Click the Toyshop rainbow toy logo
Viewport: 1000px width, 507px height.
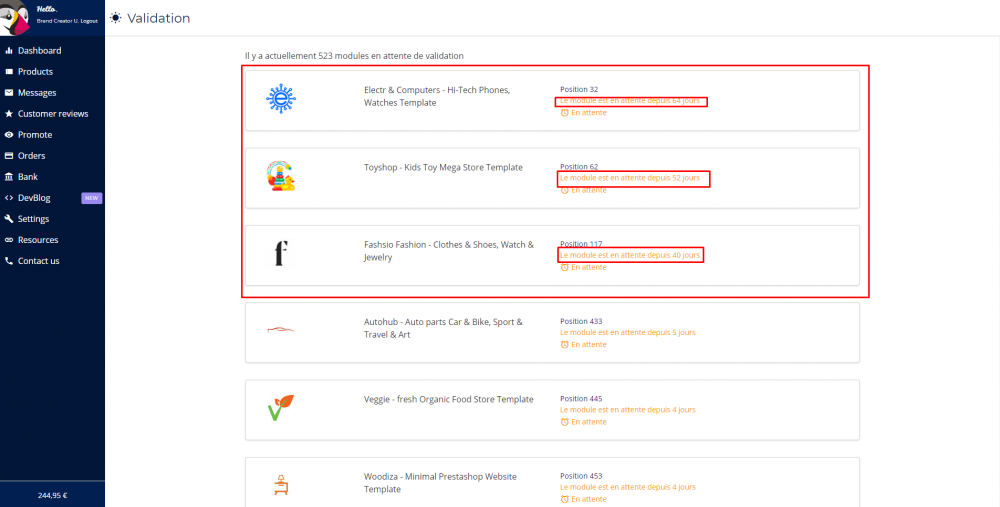pyautogui.click(x=281, y=176)
